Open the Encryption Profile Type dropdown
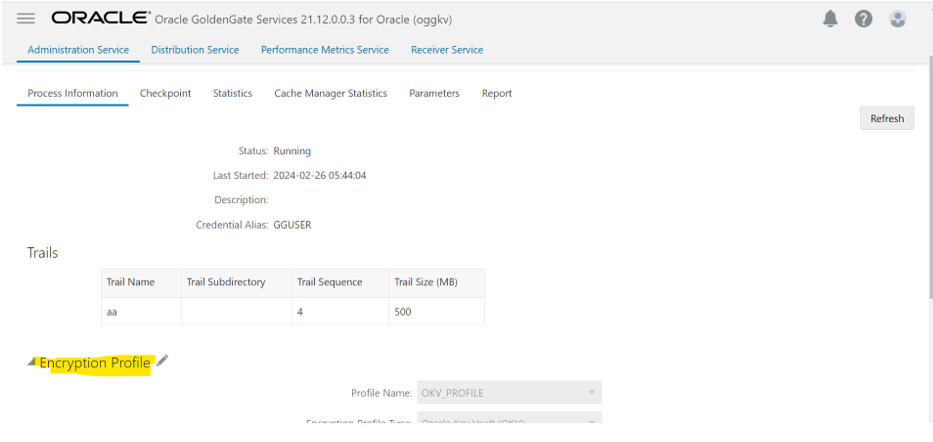Viewport: 933px width, 442px height. click(509, 418)
